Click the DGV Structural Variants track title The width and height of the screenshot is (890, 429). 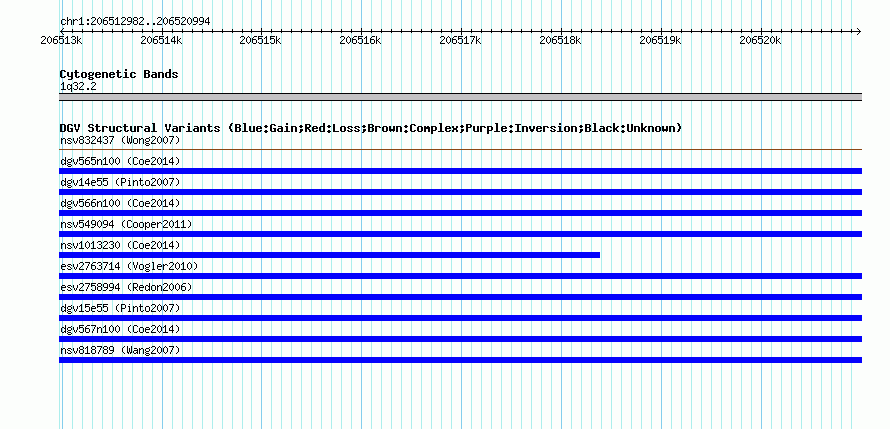coord(371,128)
